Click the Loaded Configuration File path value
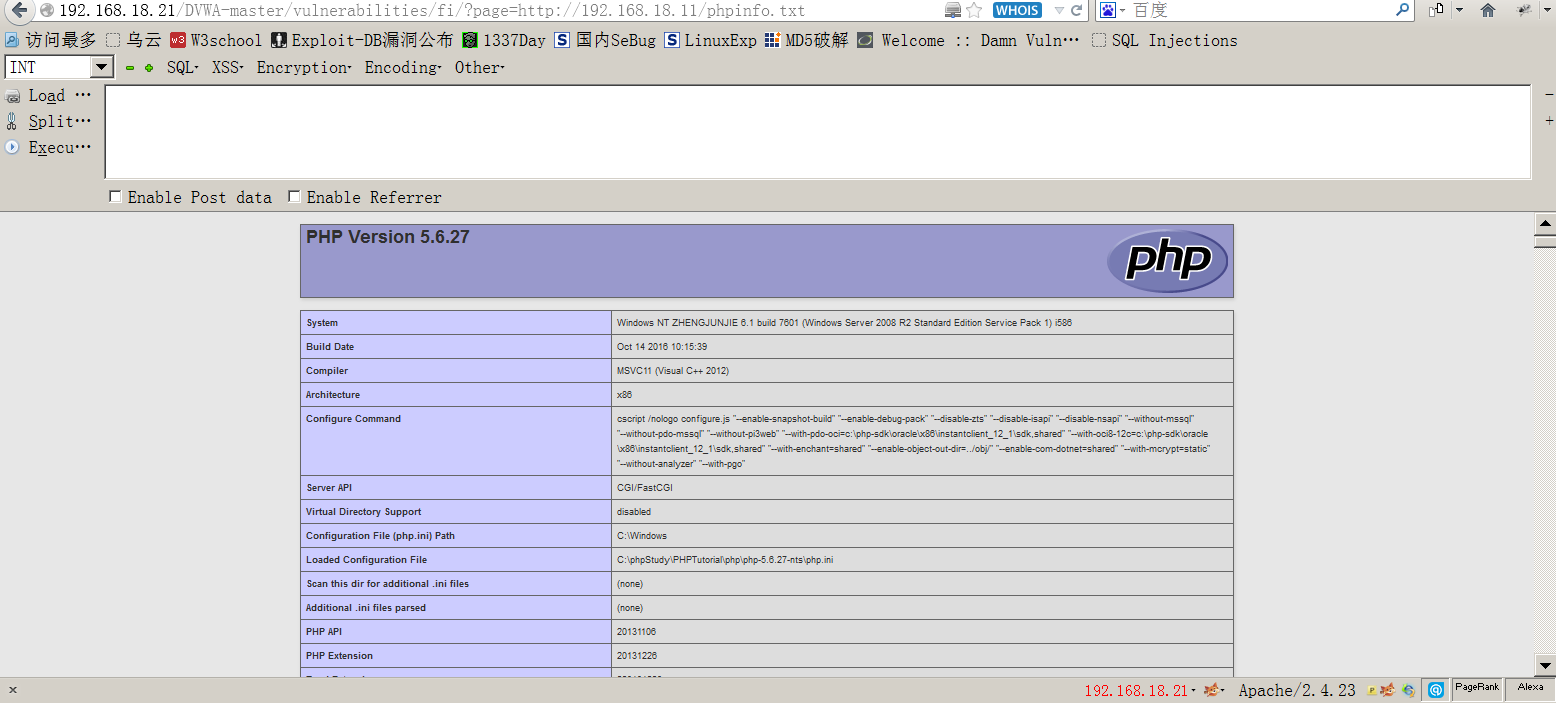This screenshot has height=704, width=1556. tap(725, 560)
